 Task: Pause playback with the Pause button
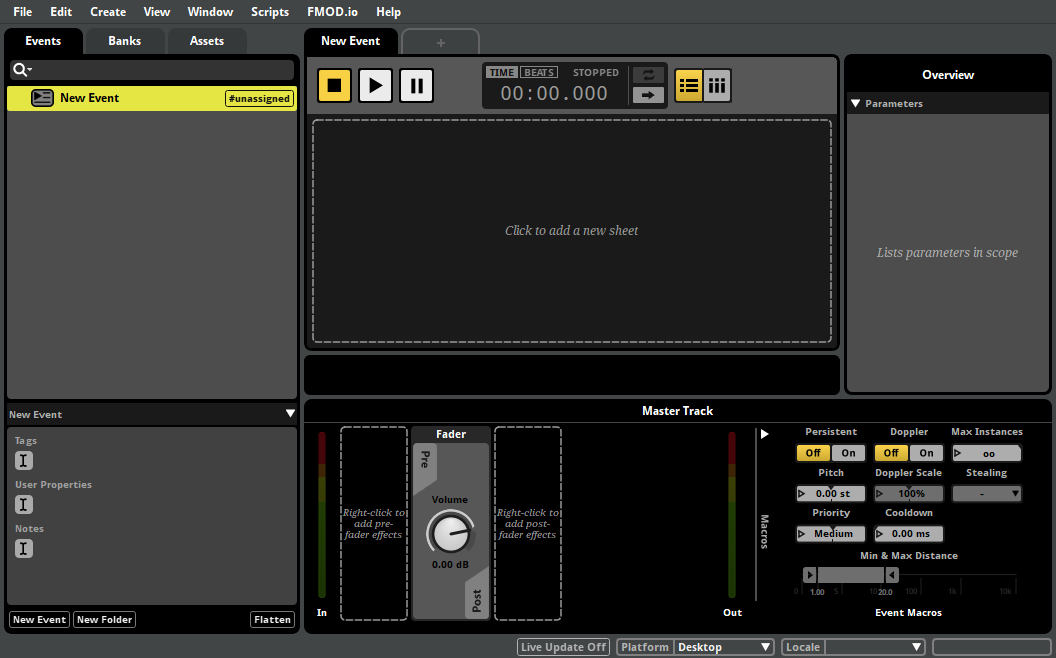[x=416, y=85]
